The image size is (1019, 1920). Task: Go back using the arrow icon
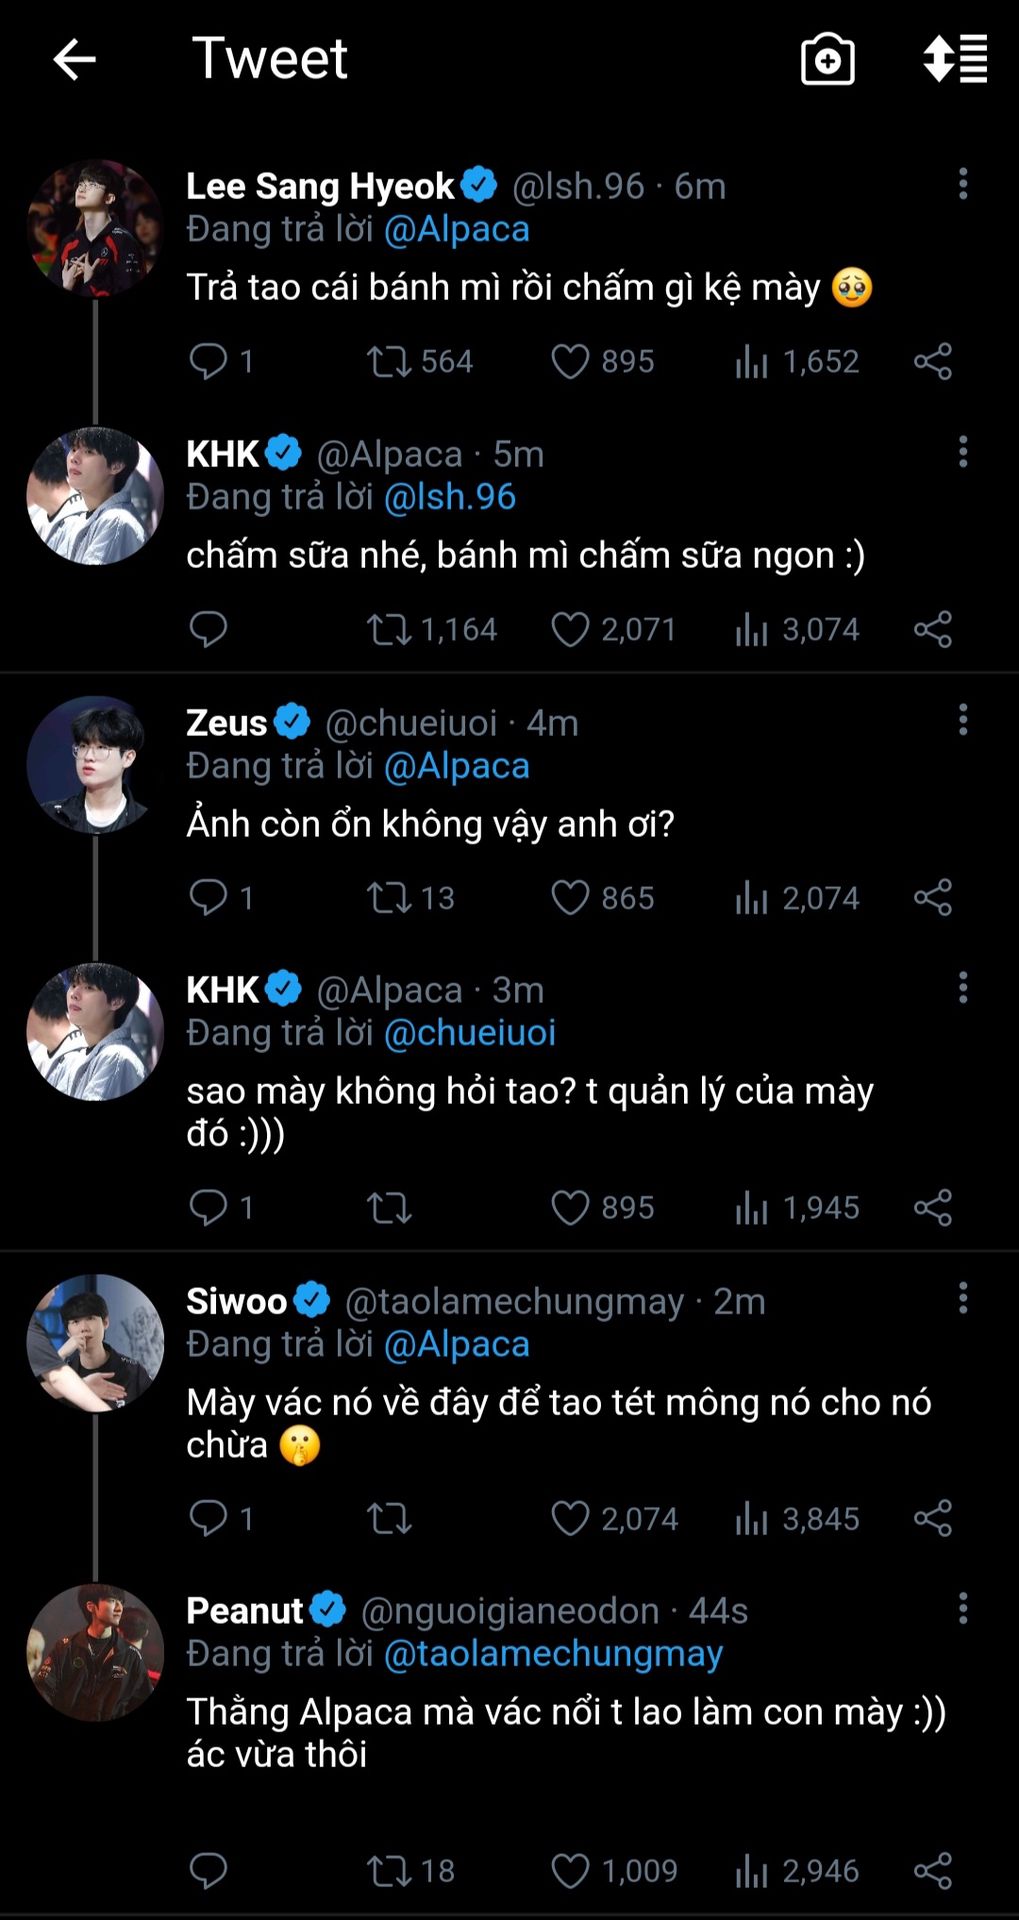coord(74,60)
